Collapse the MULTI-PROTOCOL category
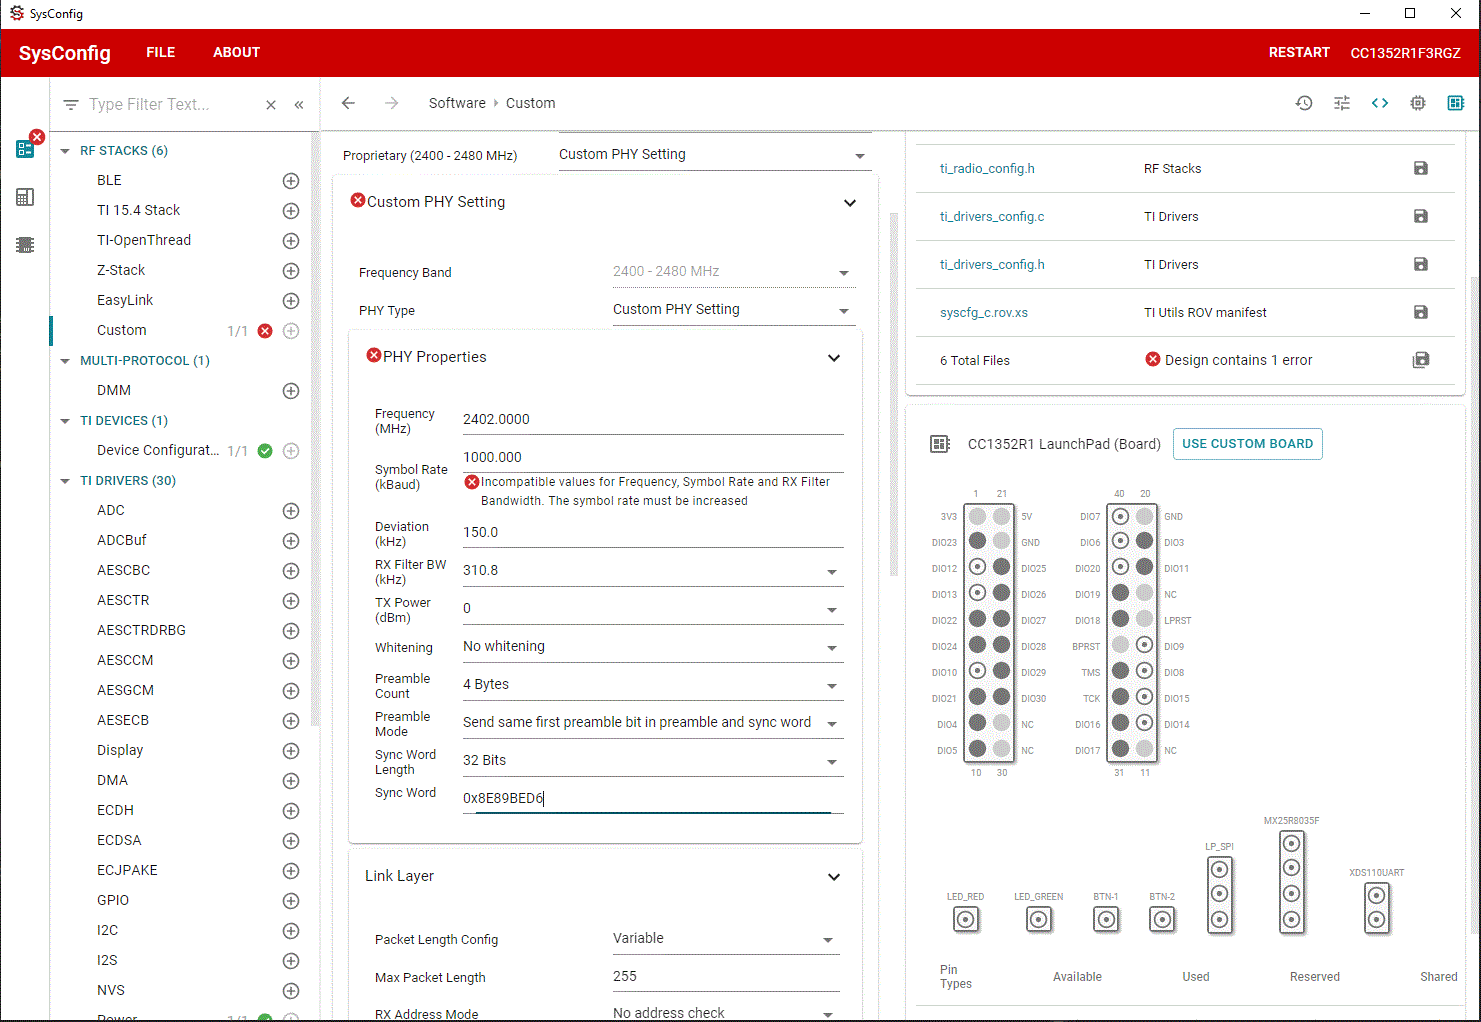 tap(65, 361)
